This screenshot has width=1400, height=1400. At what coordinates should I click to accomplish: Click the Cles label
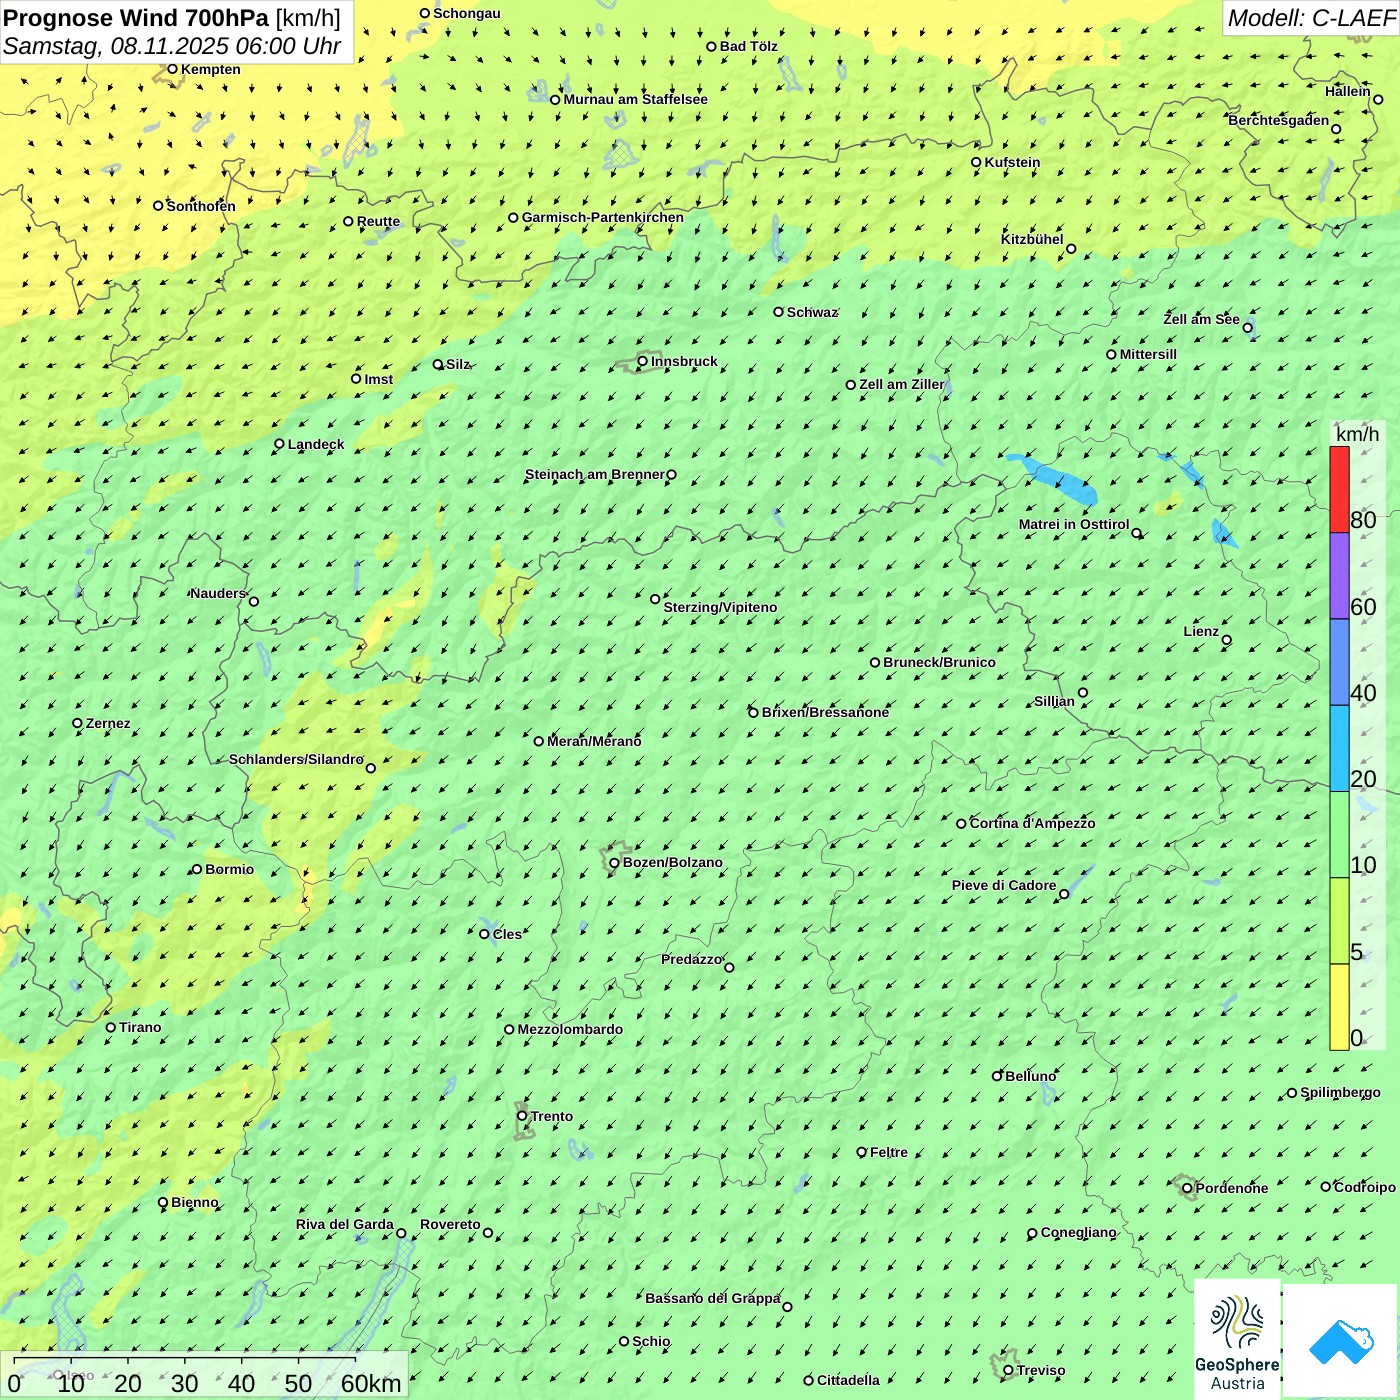pos(507,934)
